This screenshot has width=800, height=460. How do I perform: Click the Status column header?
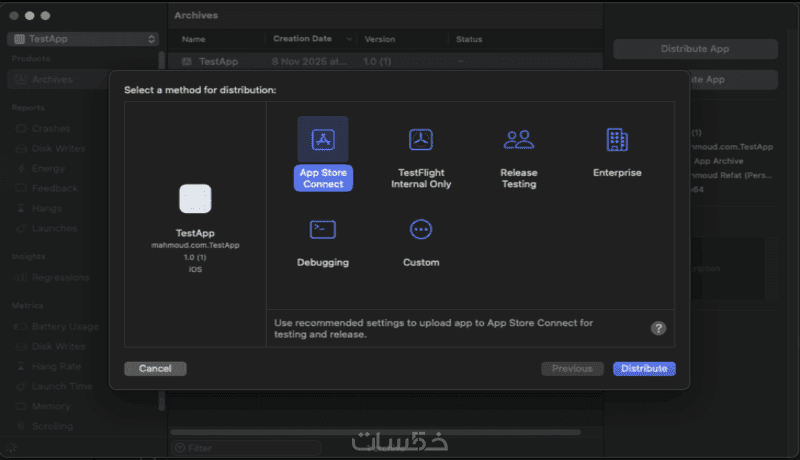click(469, 39)
